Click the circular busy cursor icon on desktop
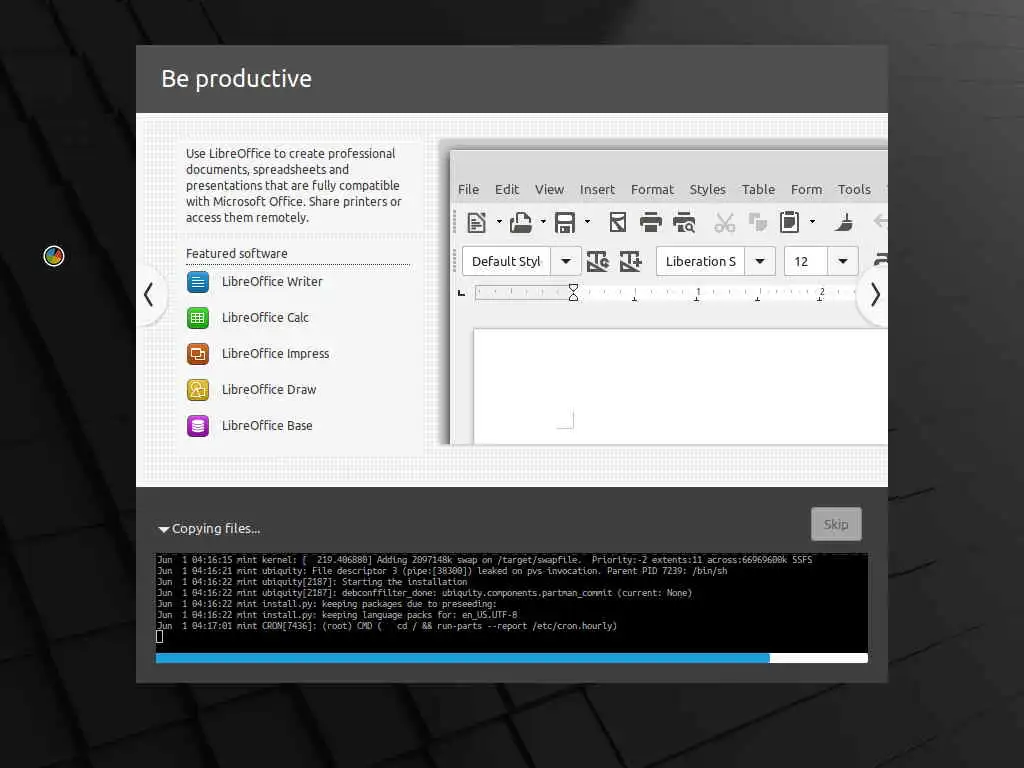The width and height of the screenshot is (1024, 768). pos(54,256)
